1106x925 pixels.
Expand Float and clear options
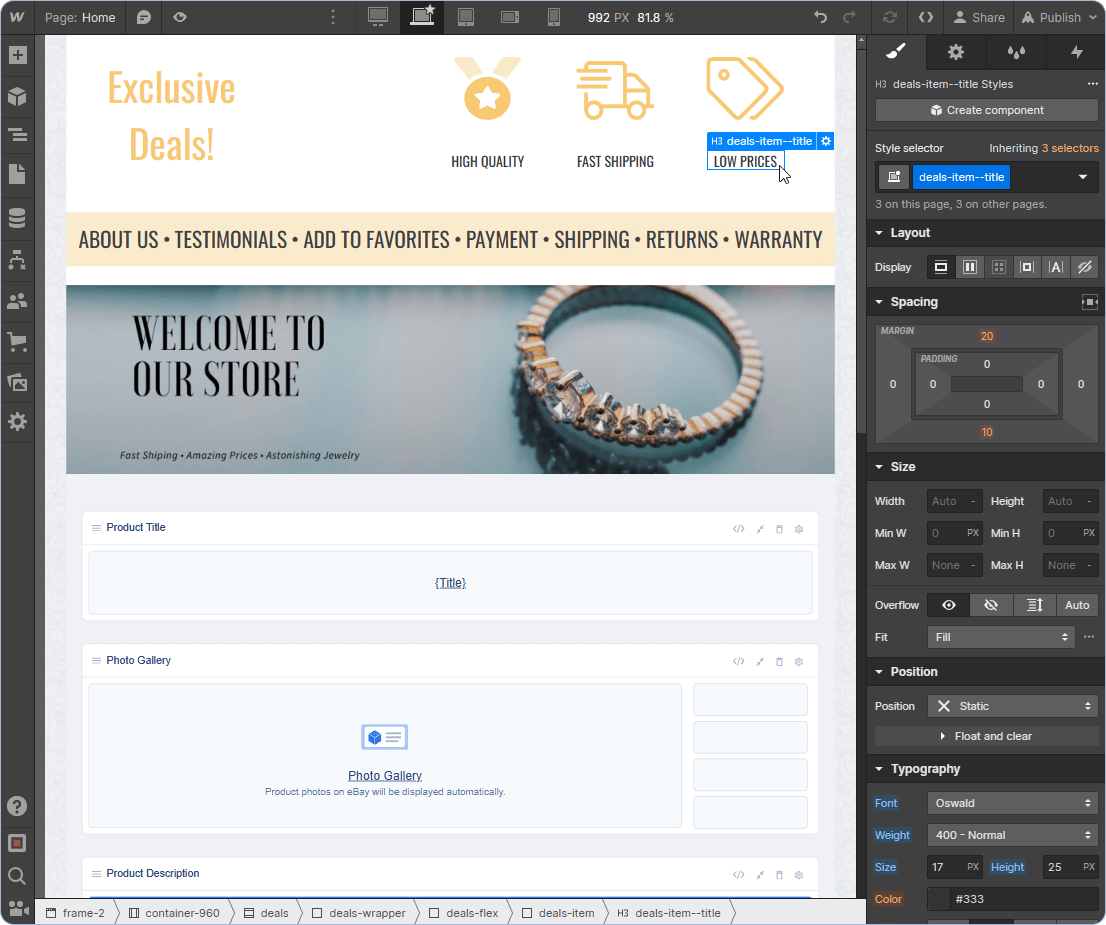tap(986, 736)
